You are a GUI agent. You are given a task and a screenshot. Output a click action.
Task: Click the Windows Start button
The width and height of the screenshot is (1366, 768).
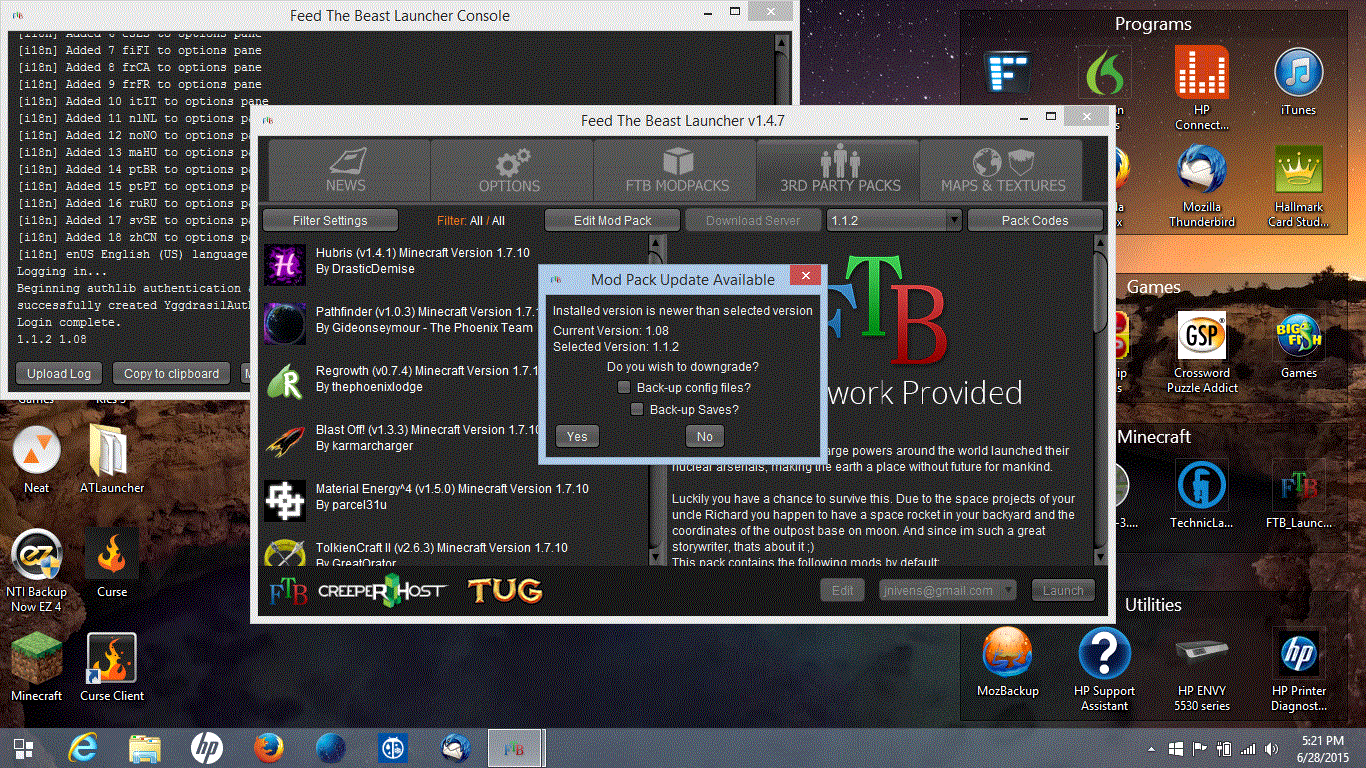click(23, 748)
